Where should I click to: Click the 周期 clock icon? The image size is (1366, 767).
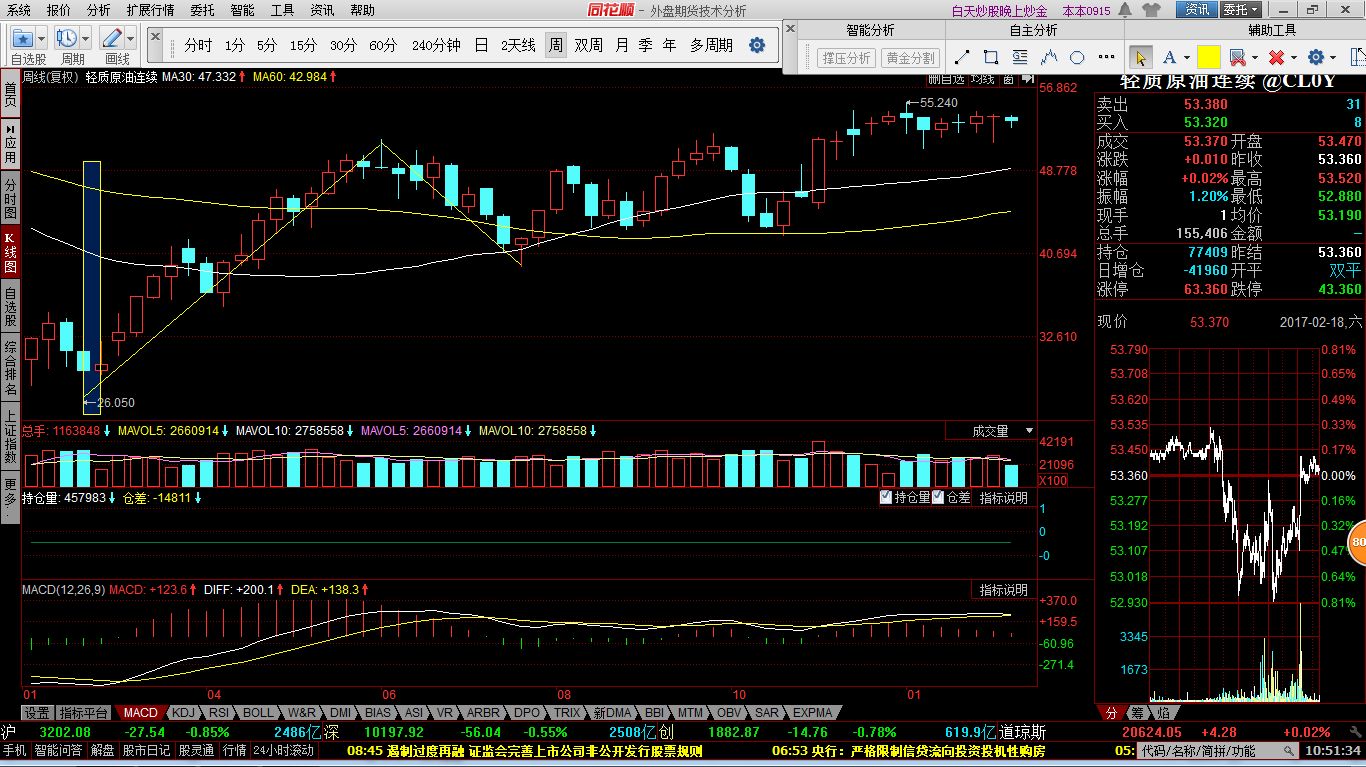(67, 38)
